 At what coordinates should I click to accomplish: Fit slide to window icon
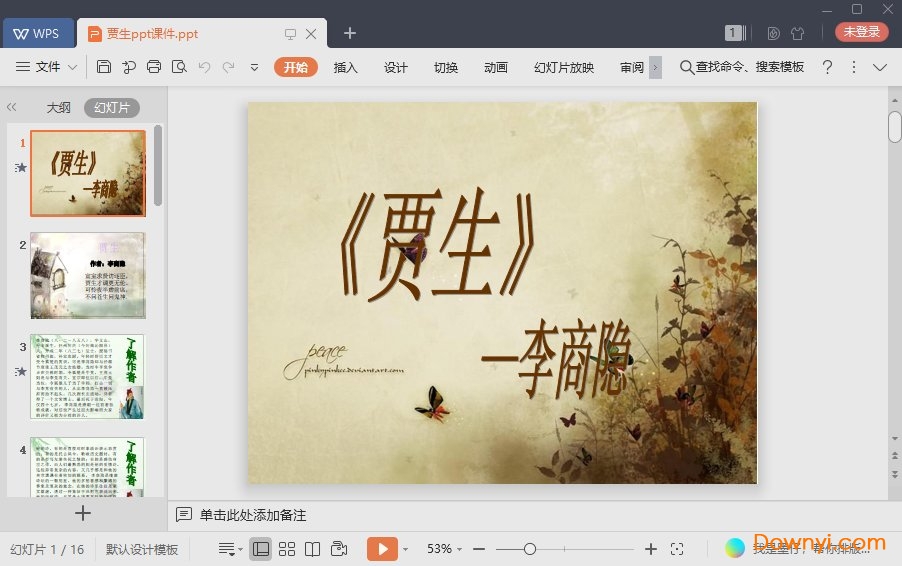coord(677,549)
